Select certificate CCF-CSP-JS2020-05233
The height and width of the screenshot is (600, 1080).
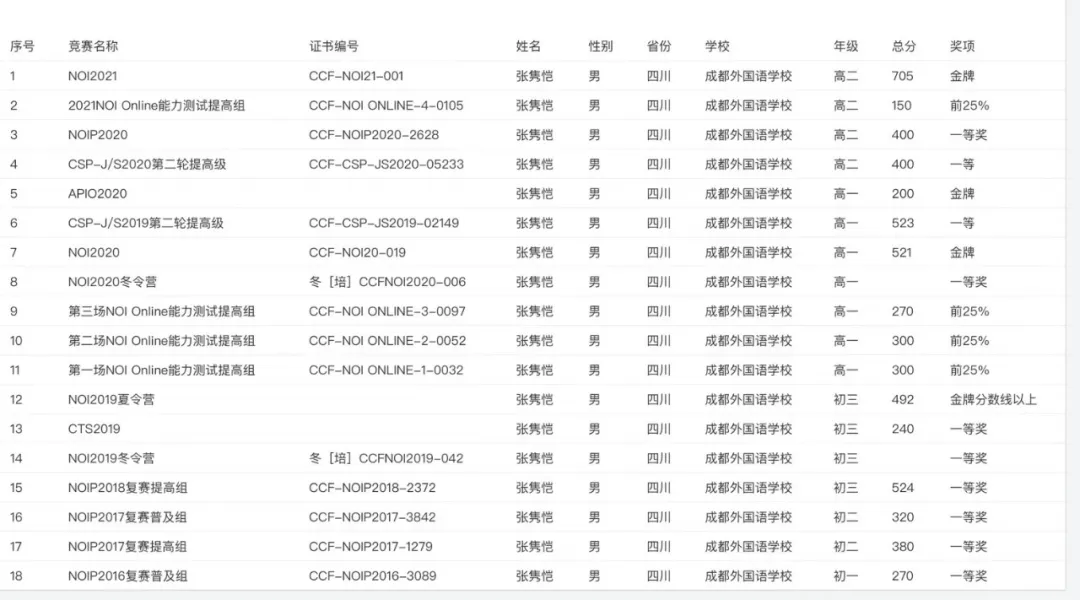(x=386, y=164)
